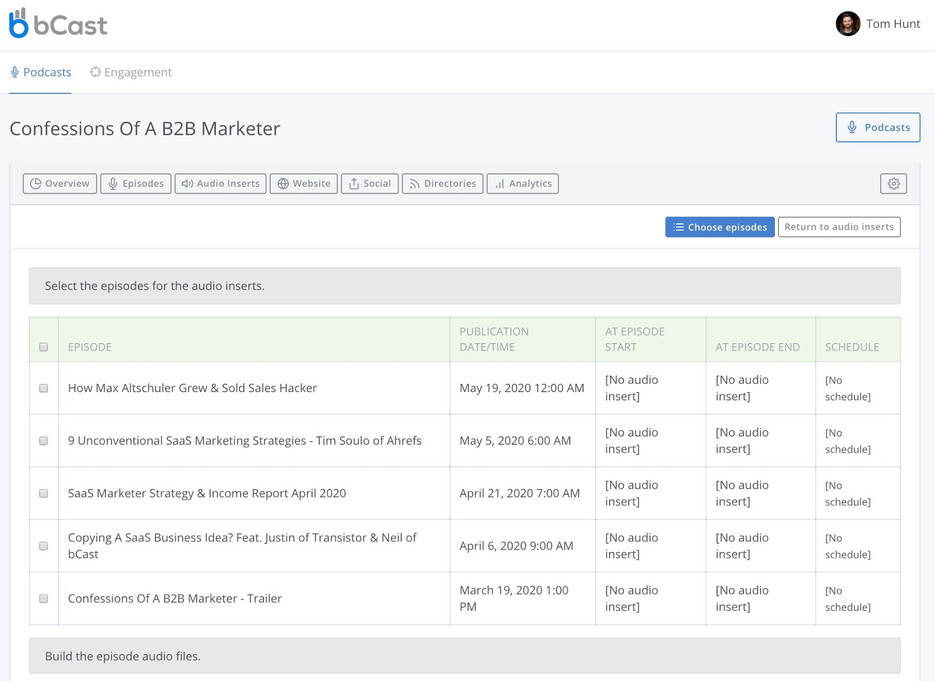The image size is (935, 681).
Task: Select the Confessions Trailer episode checkbox
Action: [x=43, y=598]
